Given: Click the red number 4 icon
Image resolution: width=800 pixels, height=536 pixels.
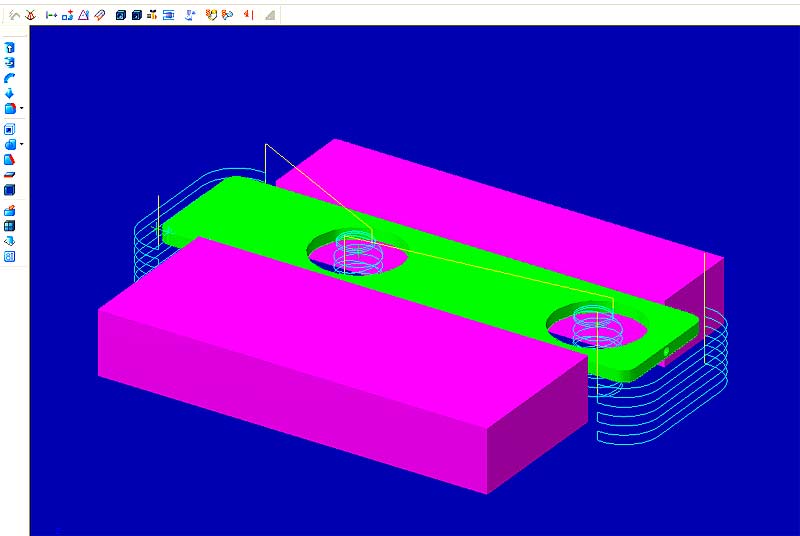Looking at the screenshot, I should coord(248,15).
